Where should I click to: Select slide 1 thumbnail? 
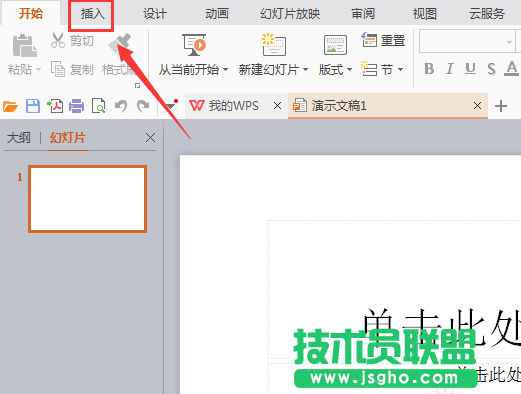click(88, 199)
